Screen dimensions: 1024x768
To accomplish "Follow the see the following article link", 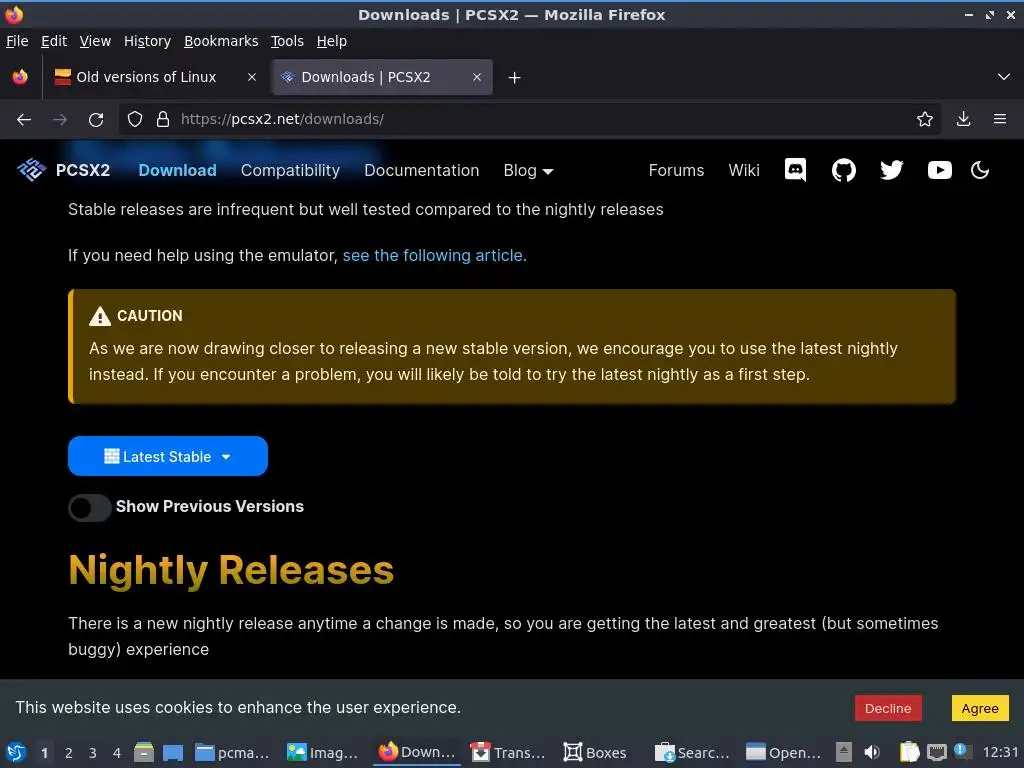I will [434, 255].
